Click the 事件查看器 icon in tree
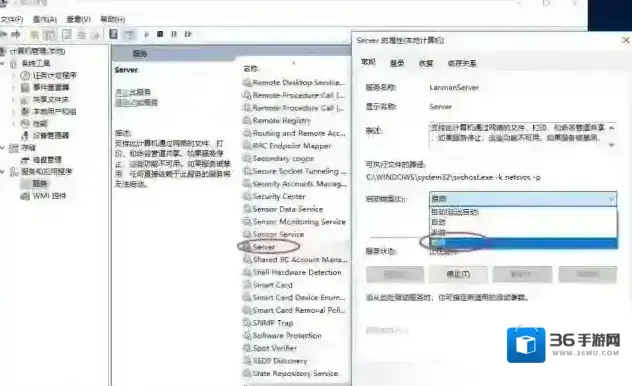This screenshot has height=386, width=632. pyautogui.click(x=25, y=87)
